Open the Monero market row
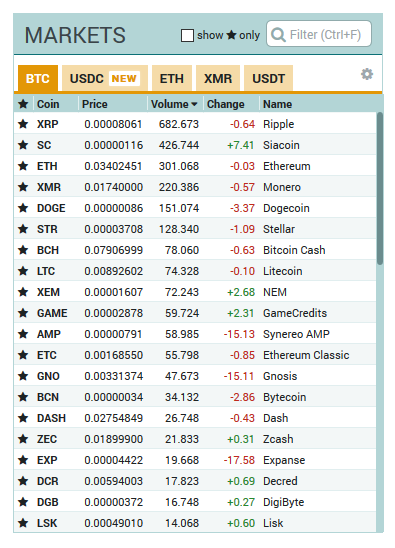Screen dimensions: 395x548 coord(195,187)
